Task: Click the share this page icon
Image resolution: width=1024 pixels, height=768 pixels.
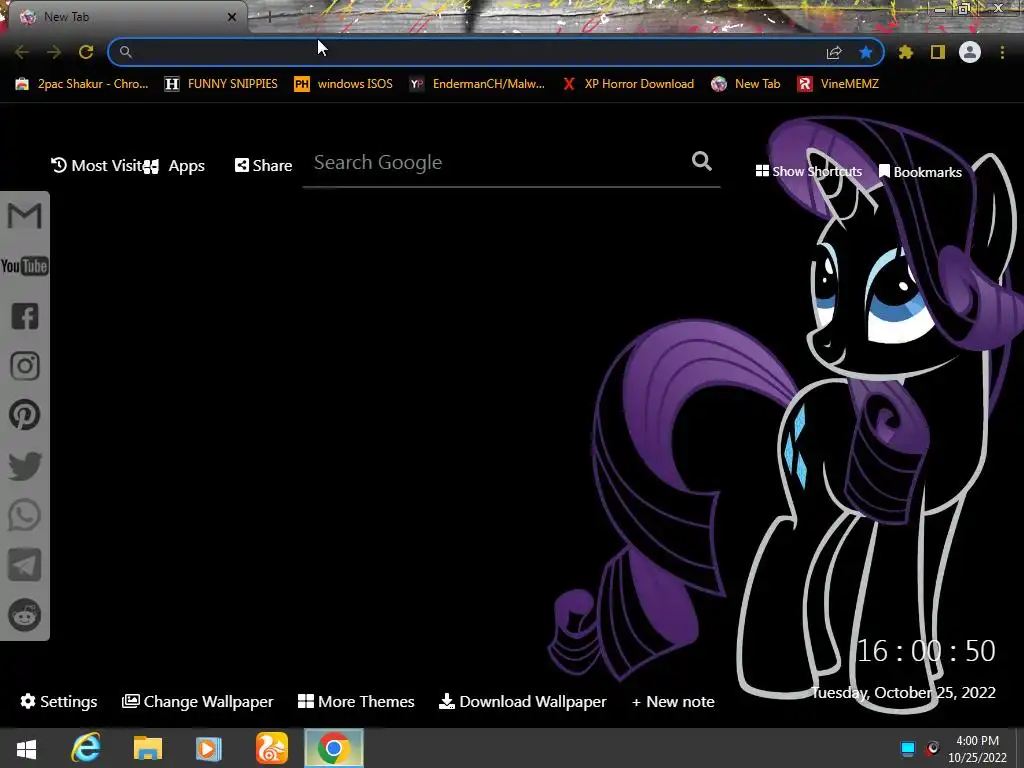Action: point(834,52)
